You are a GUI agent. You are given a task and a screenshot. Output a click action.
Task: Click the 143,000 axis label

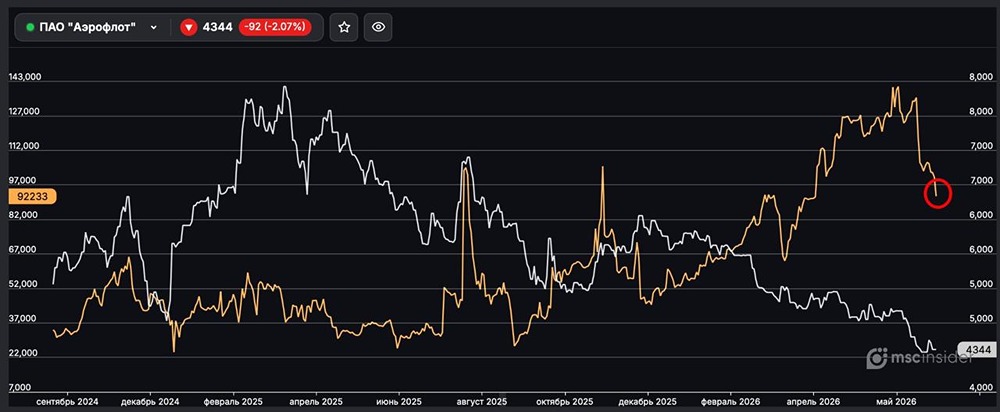click(24, 77)
